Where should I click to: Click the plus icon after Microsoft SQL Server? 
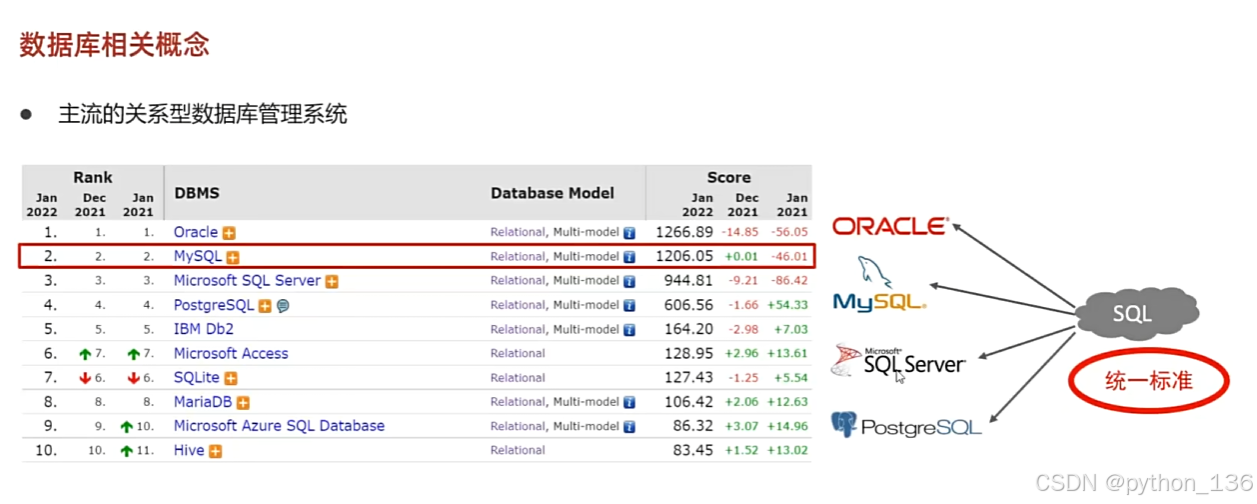tap(332, 282)
